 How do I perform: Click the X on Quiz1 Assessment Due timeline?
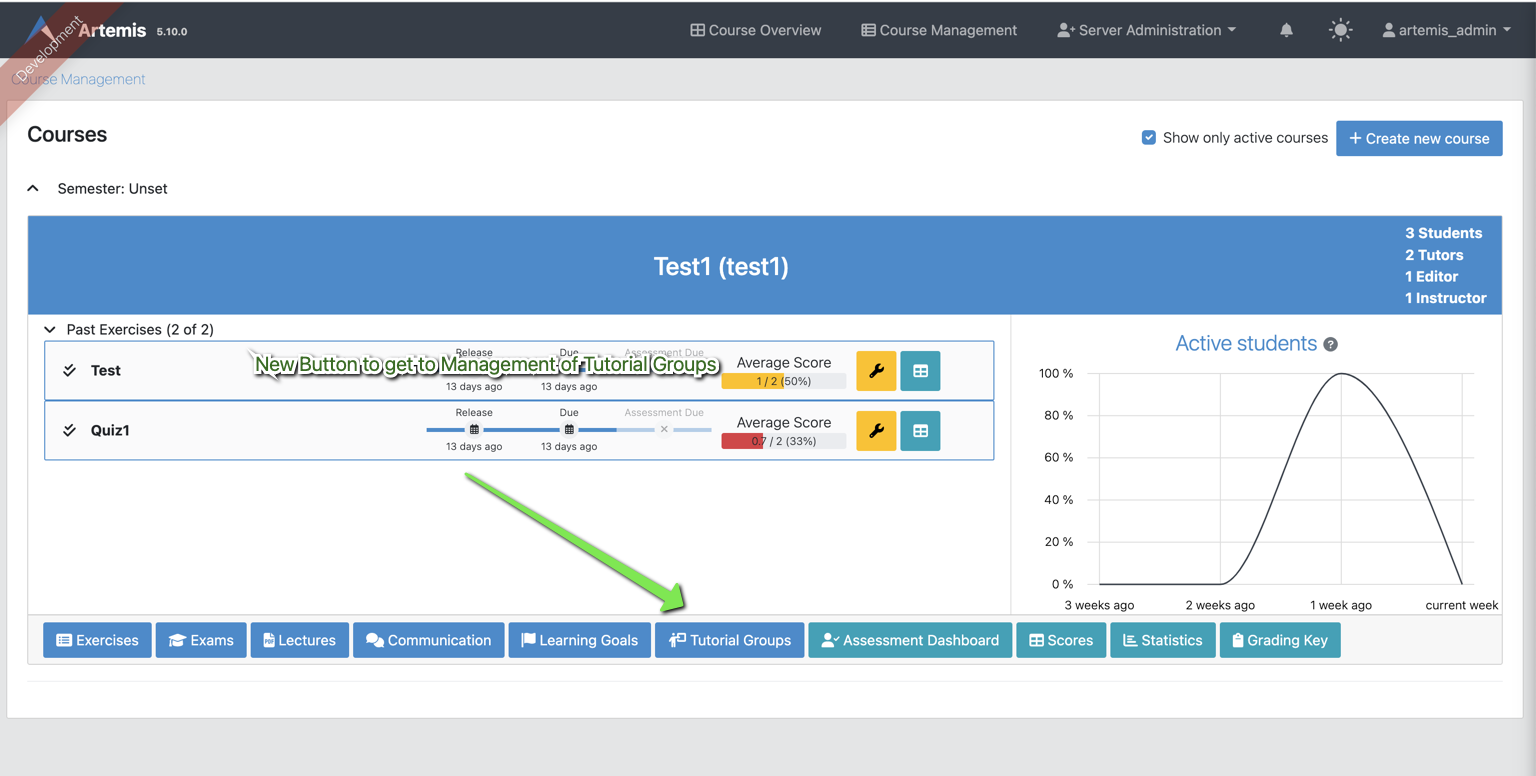[x=664, y=428]
